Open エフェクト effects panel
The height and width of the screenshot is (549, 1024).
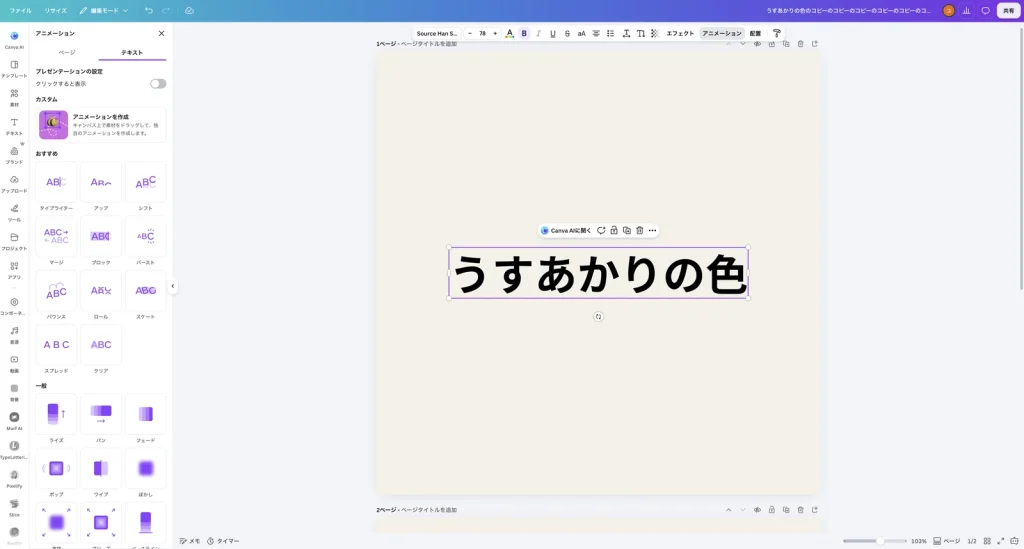coord(680,33)
